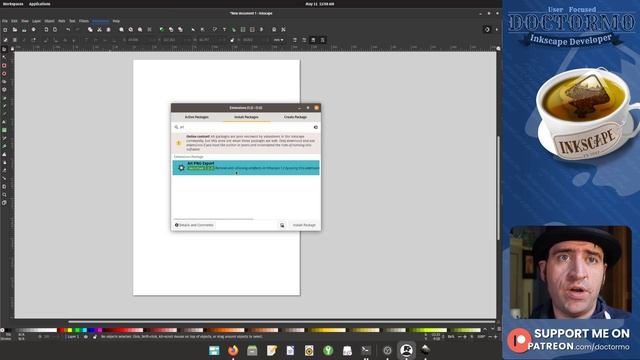Click the Paste toolbar icon
Viewport: 640px width, 360px height.
[108, 30]
